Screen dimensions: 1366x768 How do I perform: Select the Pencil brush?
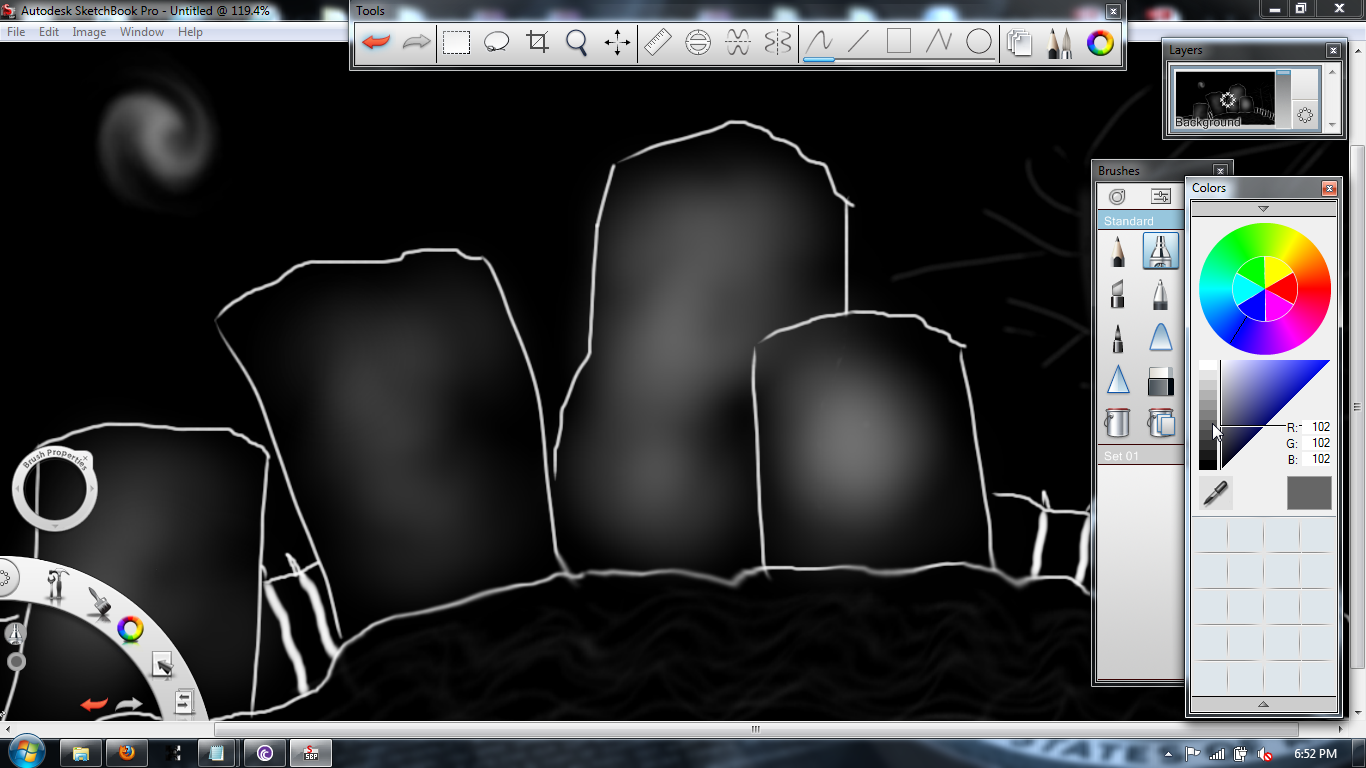point(1118,251)
